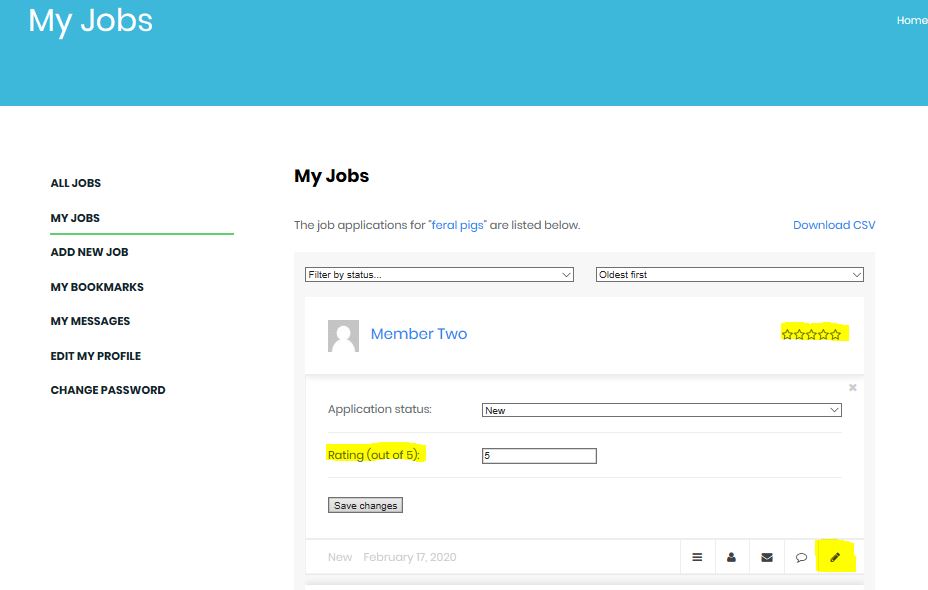Go to All Jobs in sidebar
The height and width of the screenshot is (590, 928).
(x=76, y=183)
